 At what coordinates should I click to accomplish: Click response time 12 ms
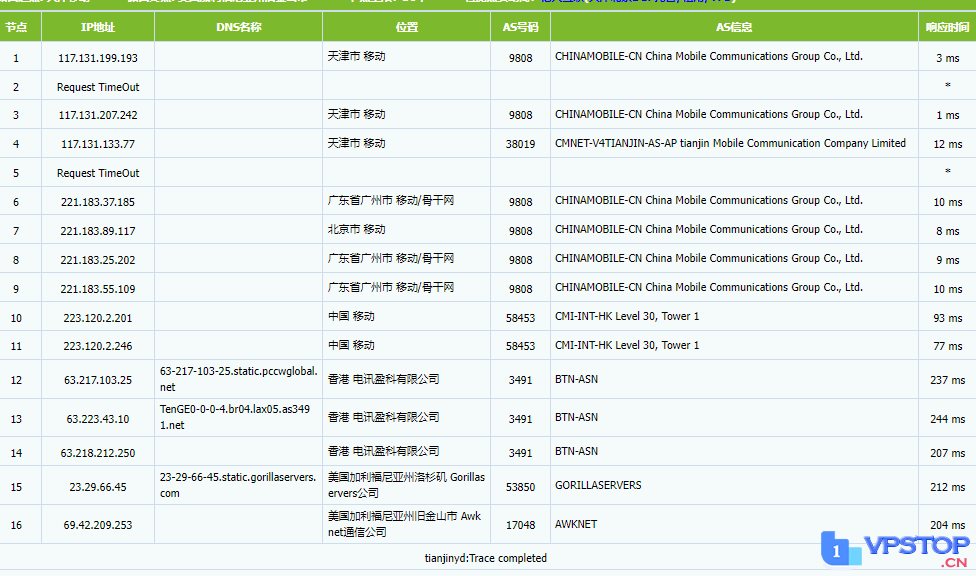947,144
